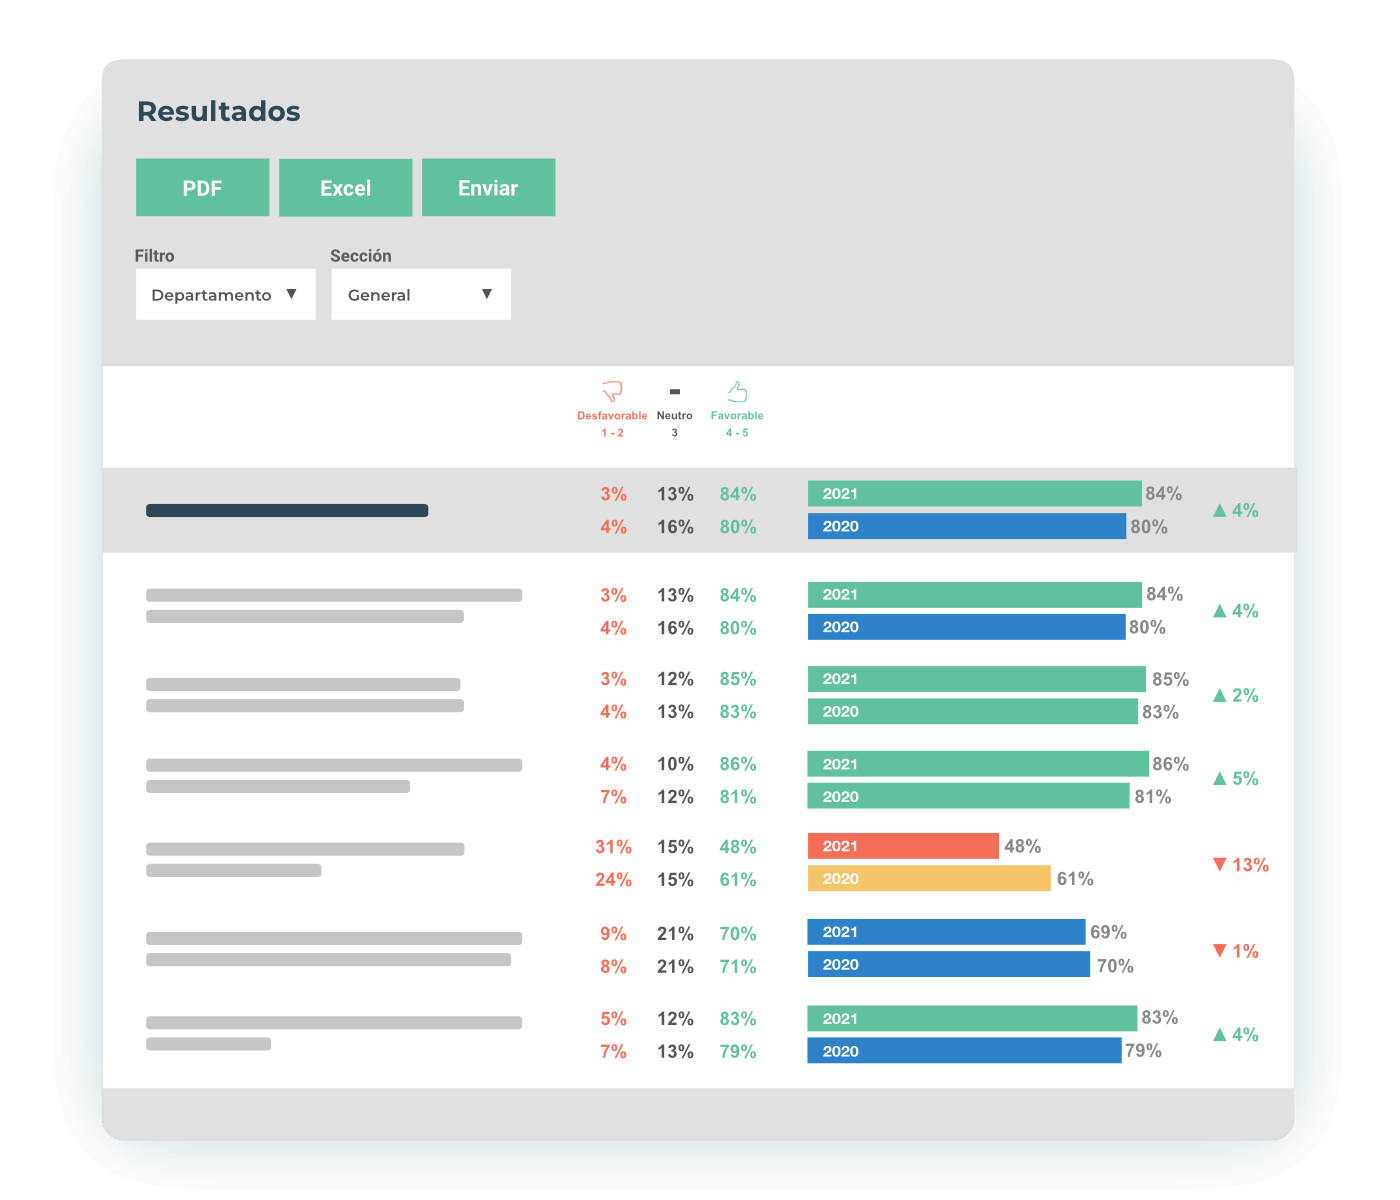Click the 8% unfavorable value
The height and width of the screenshot is (1200, 1400).
[x=613, y=967]
